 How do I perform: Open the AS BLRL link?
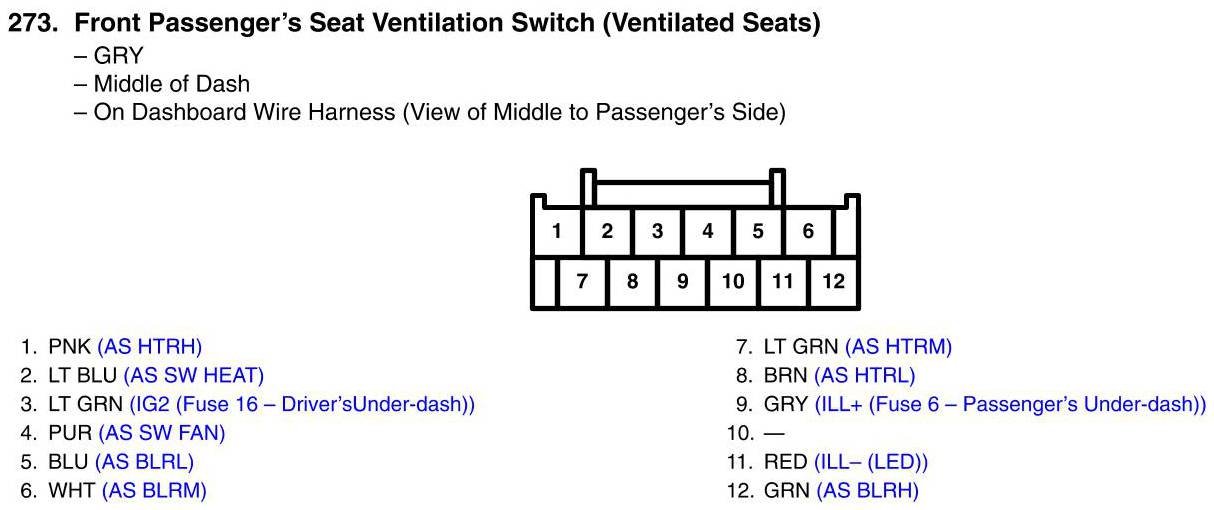(144, 462)
